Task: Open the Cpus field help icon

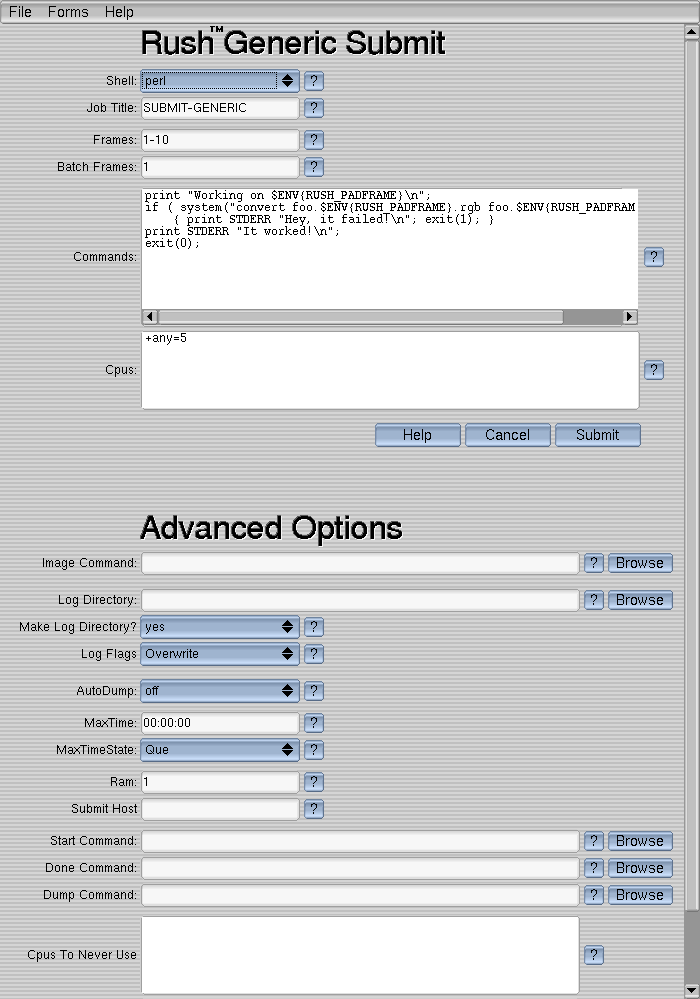Action: pyautogui.click(x=654, y=370)
